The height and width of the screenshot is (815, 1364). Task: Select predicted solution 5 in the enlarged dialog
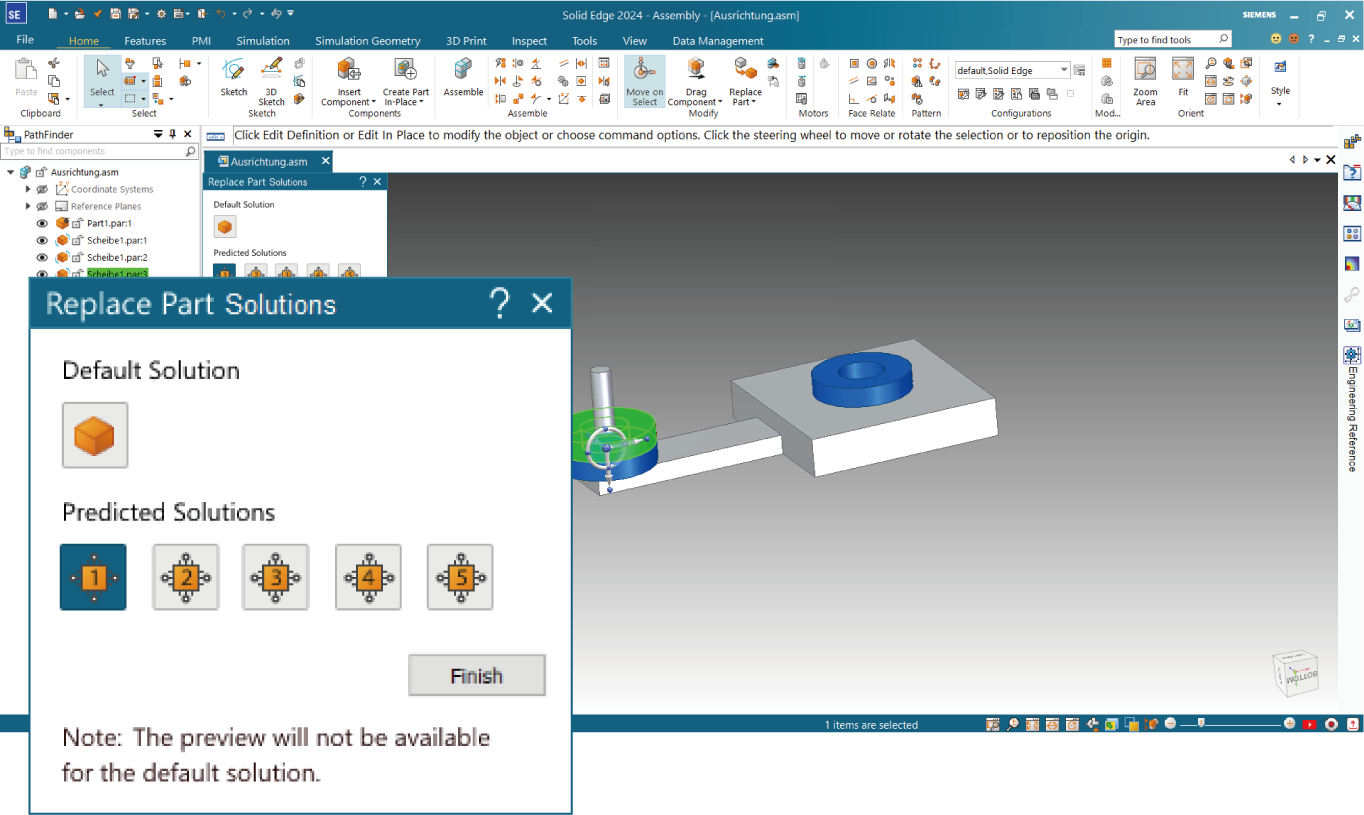tap(460, 577)
